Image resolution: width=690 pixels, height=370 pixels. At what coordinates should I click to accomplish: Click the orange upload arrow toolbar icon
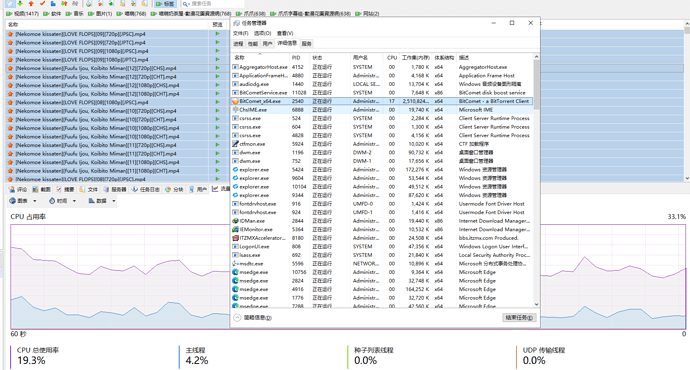(x=31, y=3)
